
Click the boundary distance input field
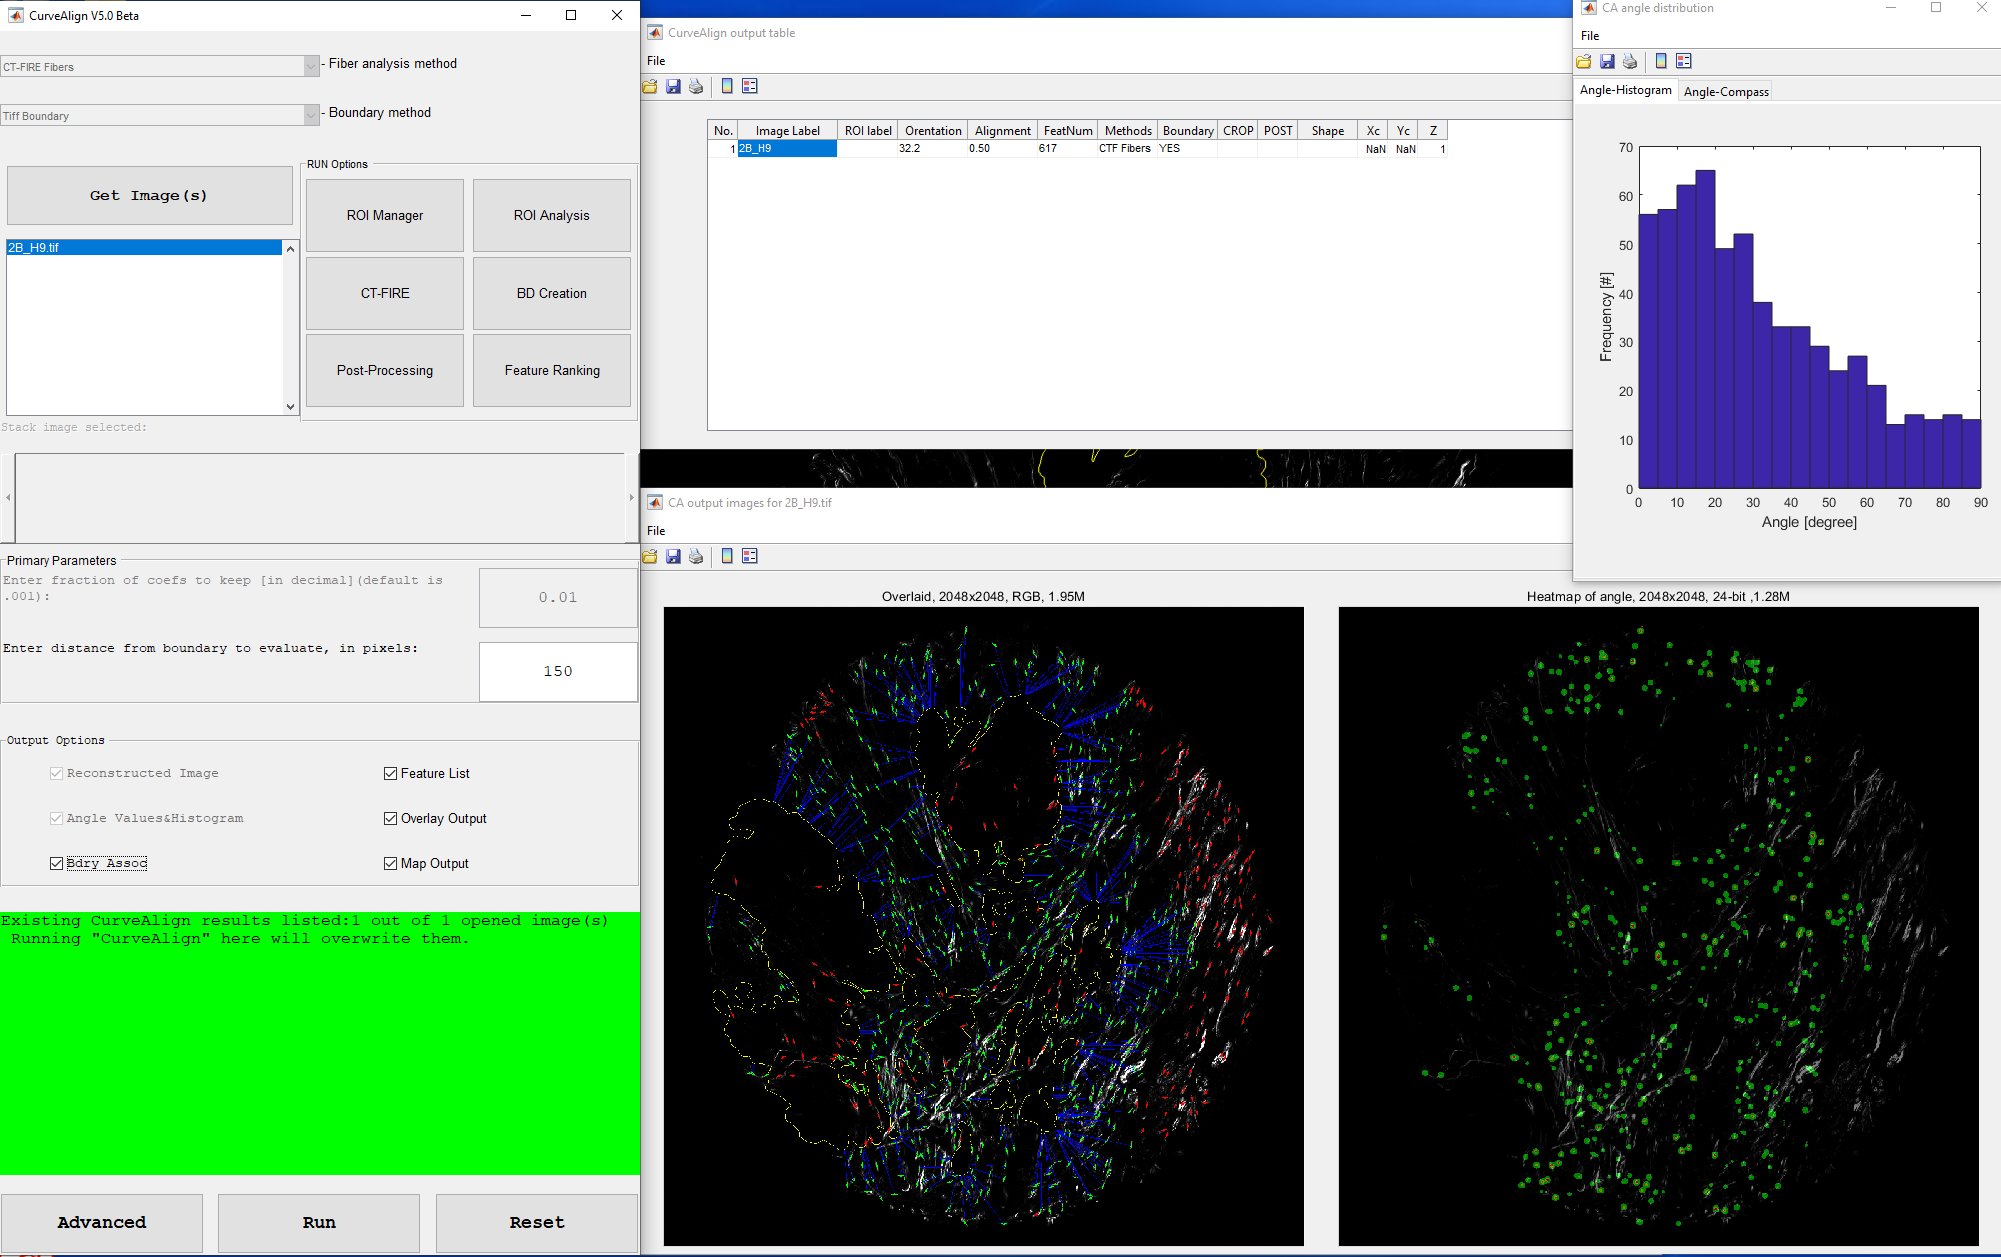[558, 671]
